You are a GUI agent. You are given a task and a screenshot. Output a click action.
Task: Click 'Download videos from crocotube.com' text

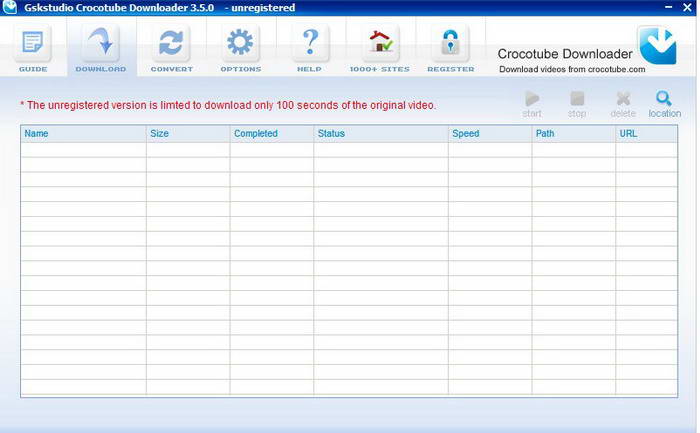(x=572, y=69)
